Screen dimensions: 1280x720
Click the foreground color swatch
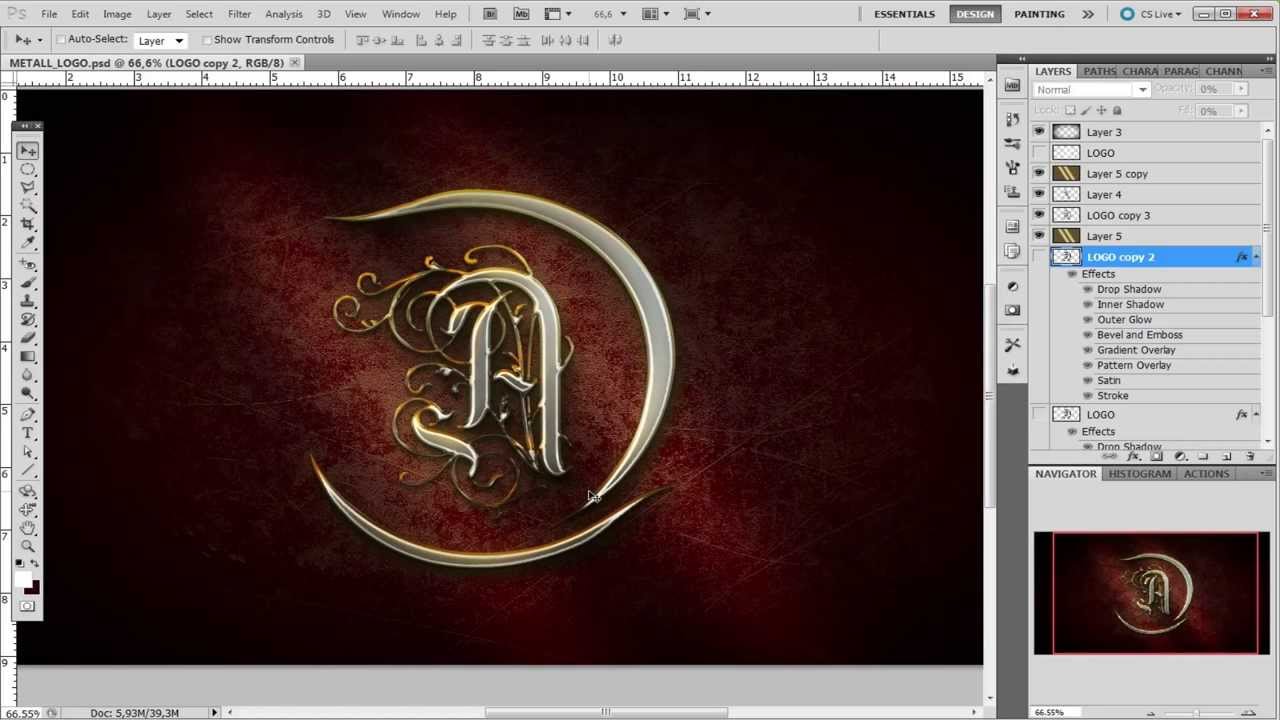click(x=23, y=581)
